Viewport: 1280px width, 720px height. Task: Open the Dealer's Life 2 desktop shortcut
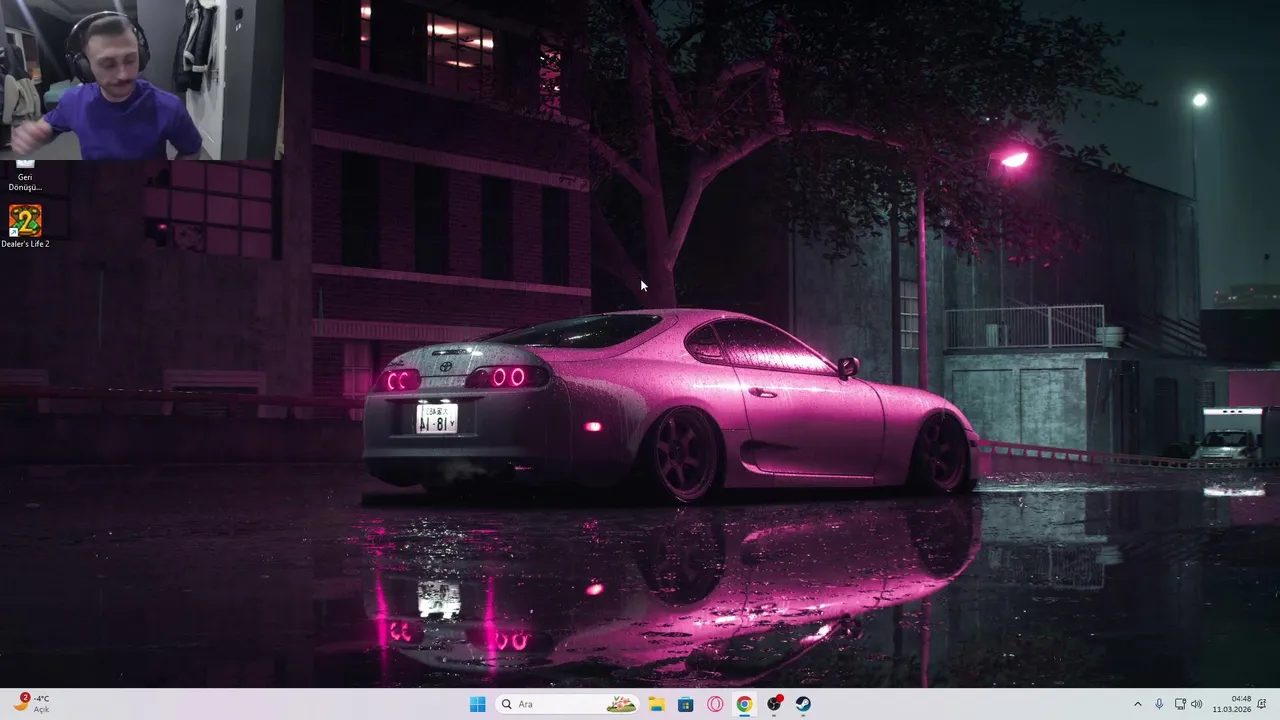tap(25, 226)
